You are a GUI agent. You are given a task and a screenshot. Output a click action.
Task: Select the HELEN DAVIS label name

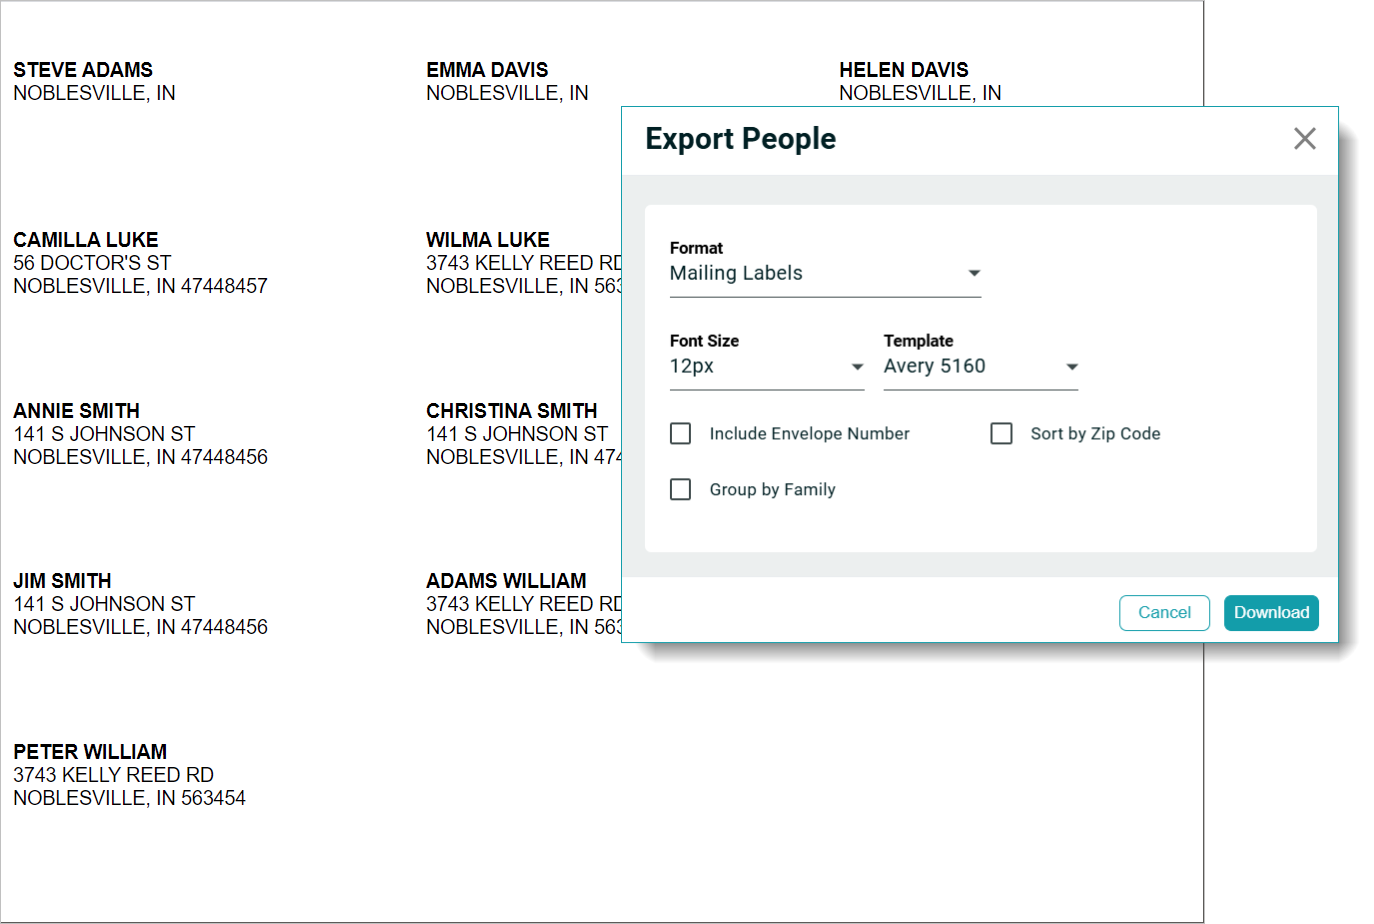[903, 70]
